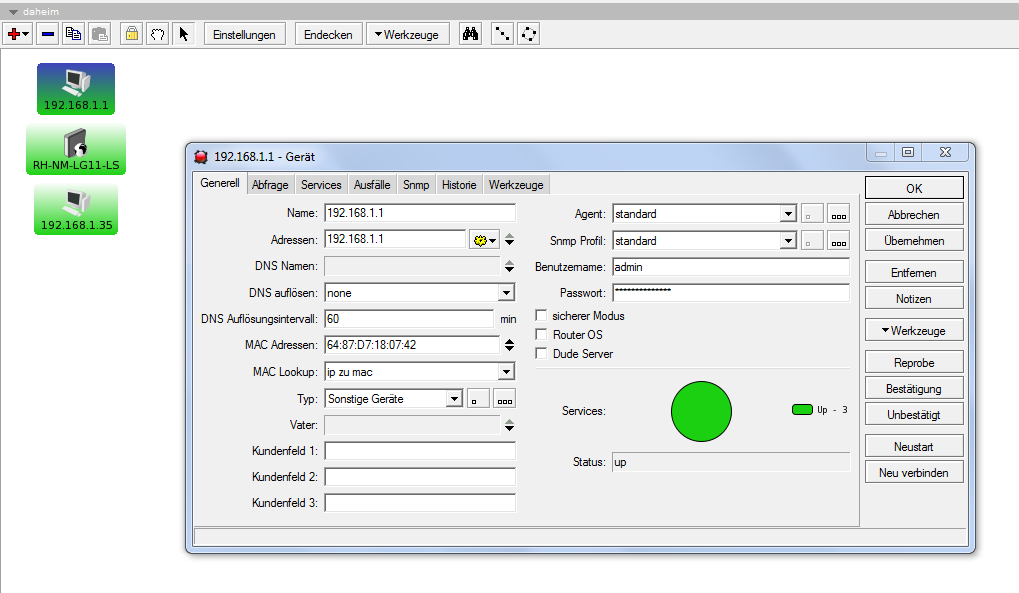This screenshot has height=593, width=1019.
Task: Click the red plus add-item icon
Action: tap(14, 34)
